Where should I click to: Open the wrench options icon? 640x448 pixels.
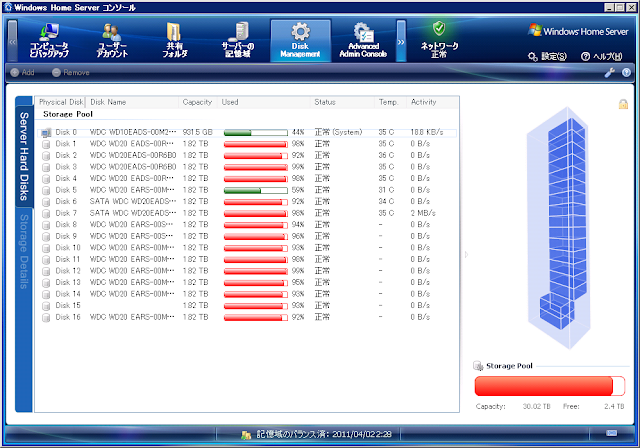click(x=609, y=73)
